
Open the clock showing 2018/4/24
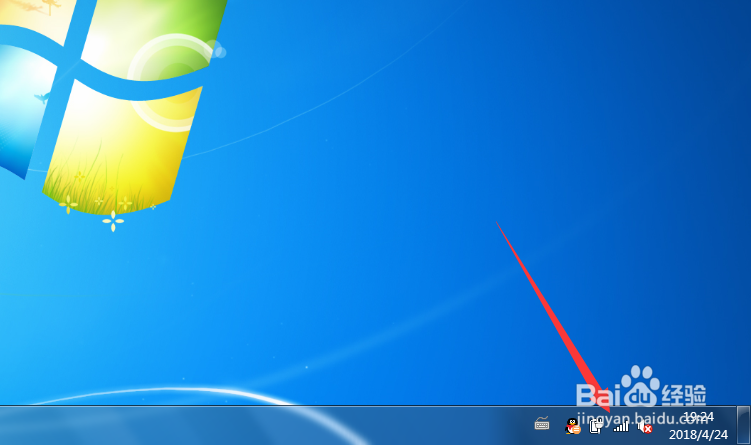(698, 426)
